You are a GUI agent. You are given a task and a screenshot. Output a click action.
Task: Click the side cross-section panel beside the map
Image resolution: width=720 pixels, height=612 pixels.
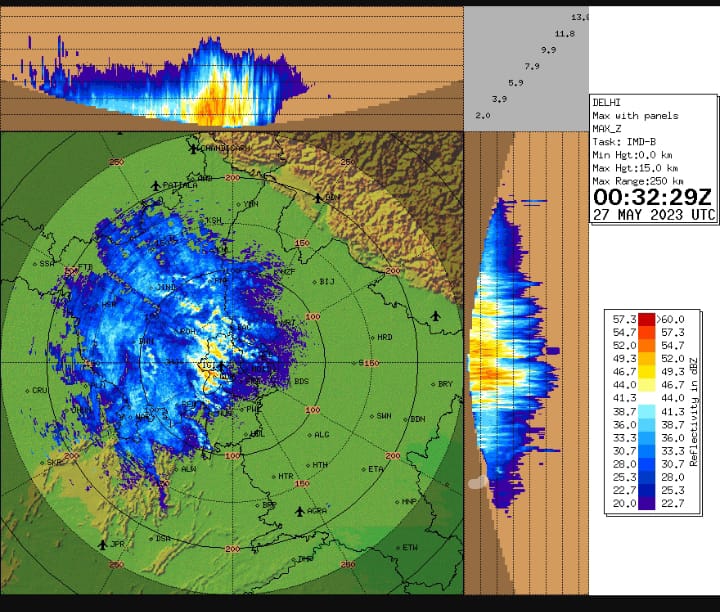[526, 363]
